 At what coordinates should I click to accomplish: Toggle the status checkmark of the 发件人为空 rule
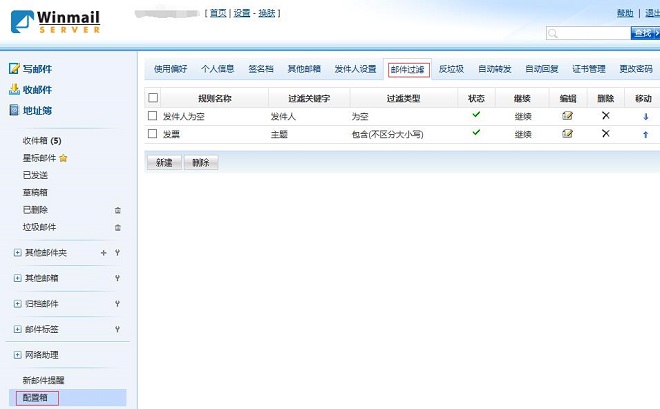(x=476, y=114)
